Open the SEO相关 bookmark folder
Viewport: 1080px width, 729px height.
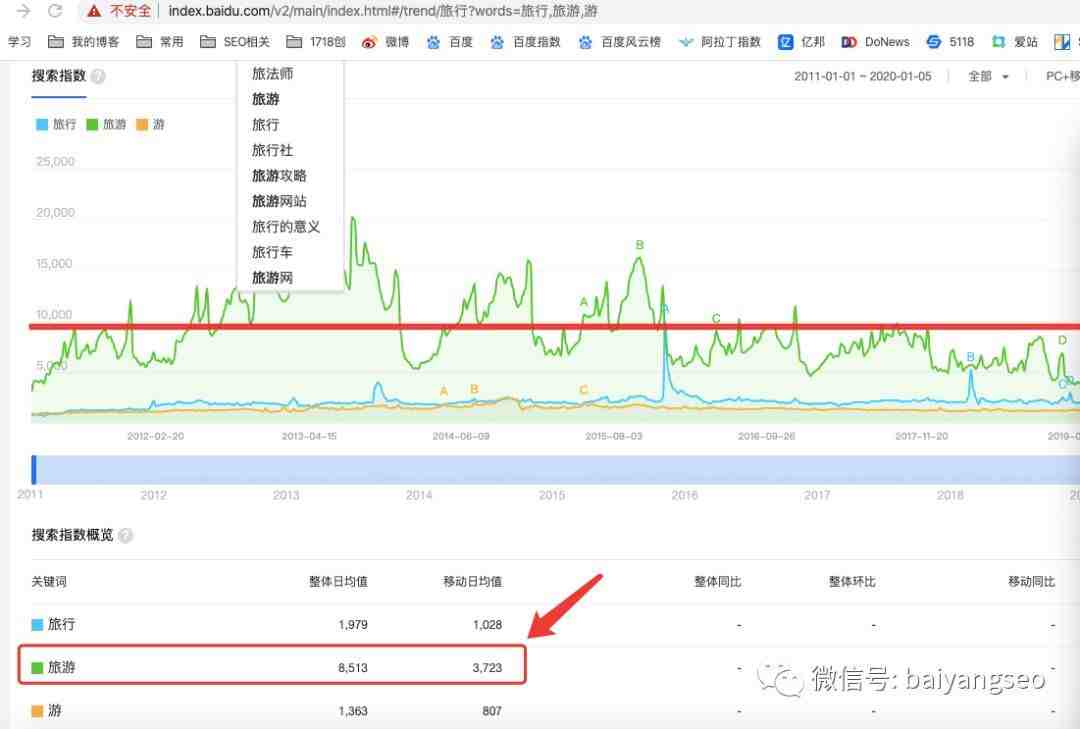point(236,42)
